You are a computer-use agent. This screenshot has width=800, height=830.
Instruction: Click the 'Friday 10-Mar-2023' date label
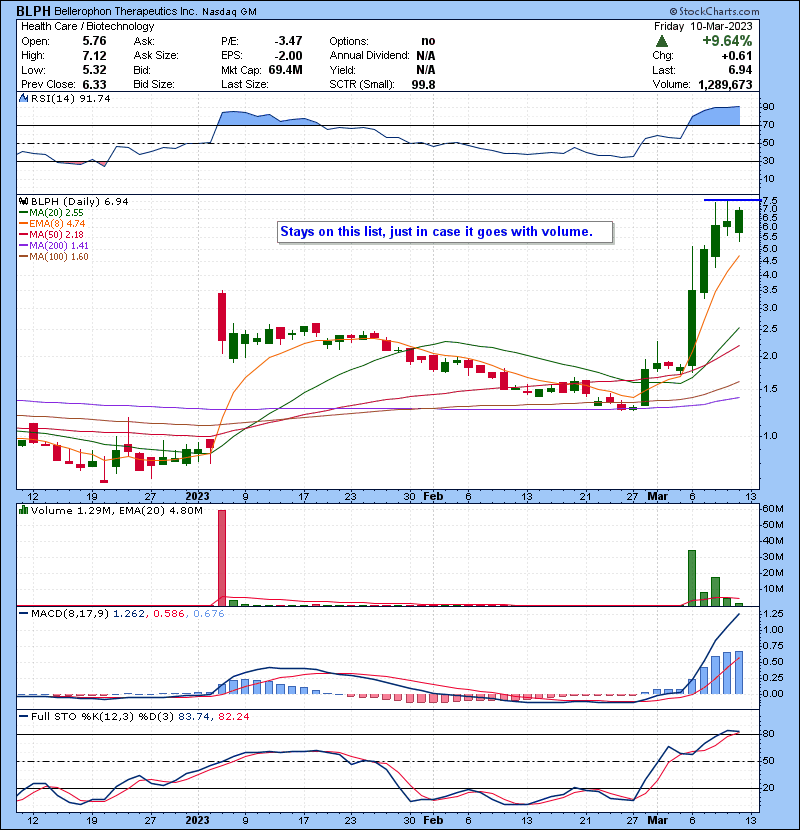tap(703, 26)
